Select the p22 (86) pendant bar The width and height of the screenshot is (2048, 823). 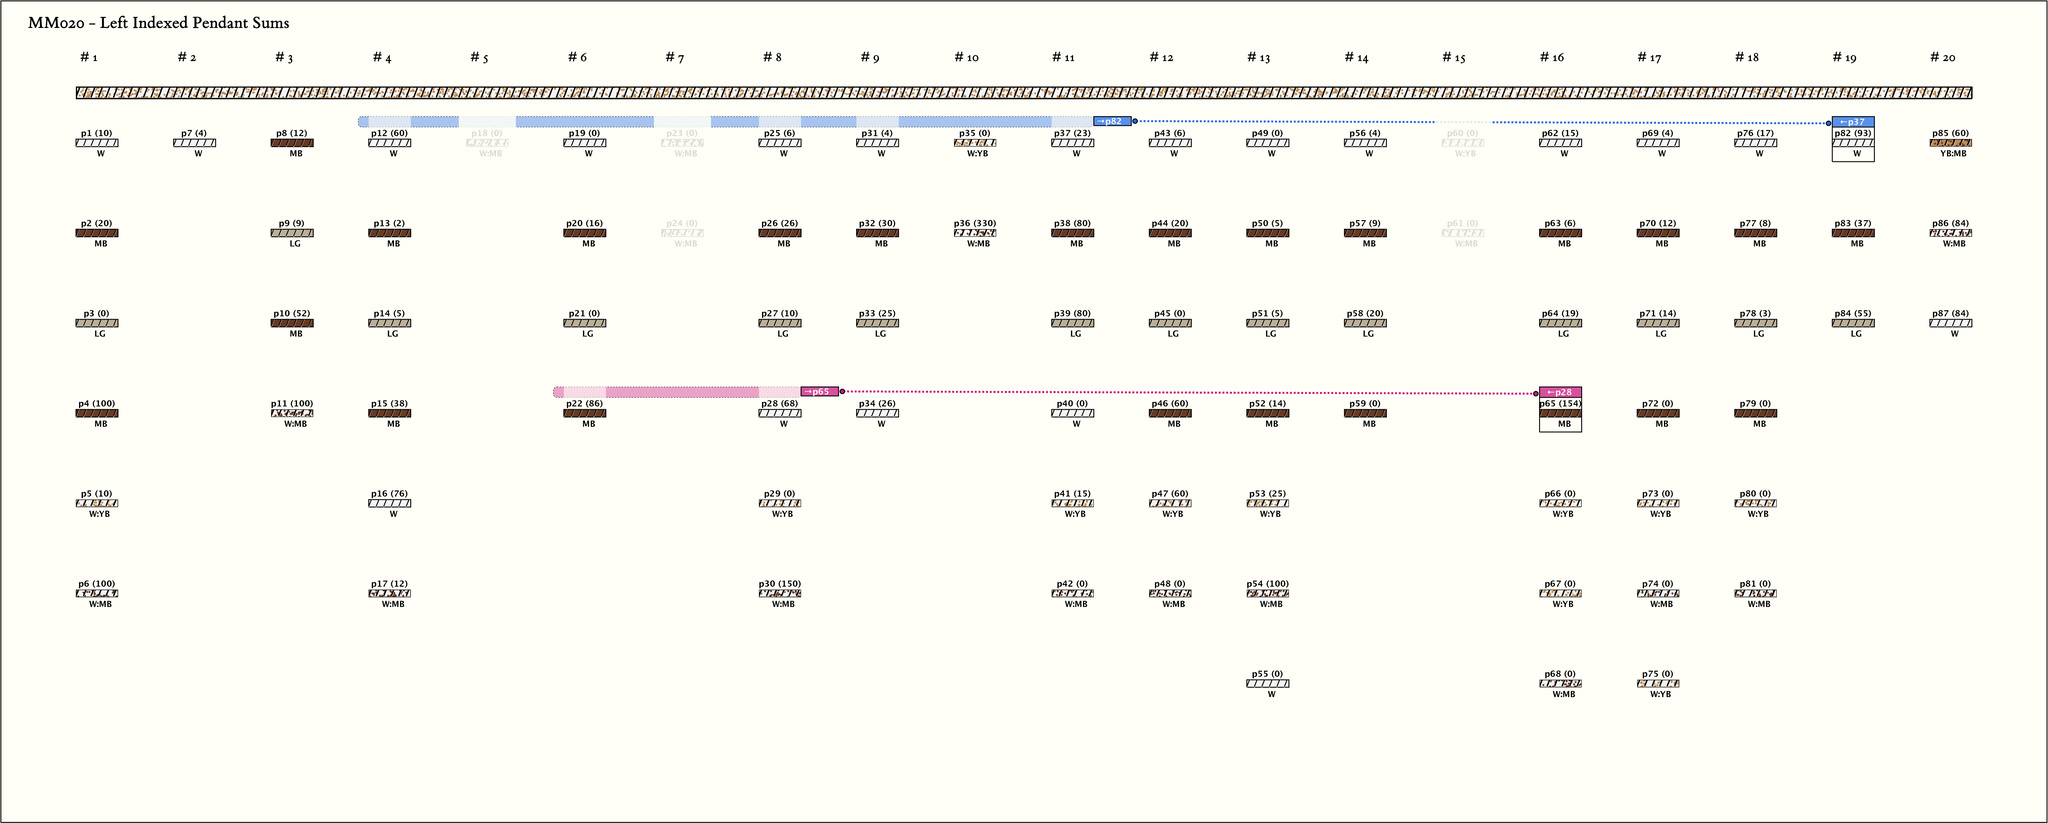pyautogui.click(x=585, y=413)
